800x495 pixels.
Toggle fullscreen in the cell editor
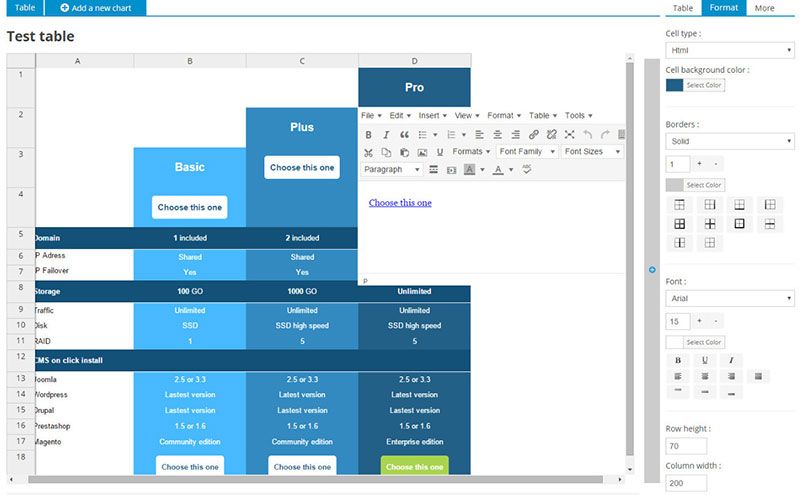[x=569, y=135]
